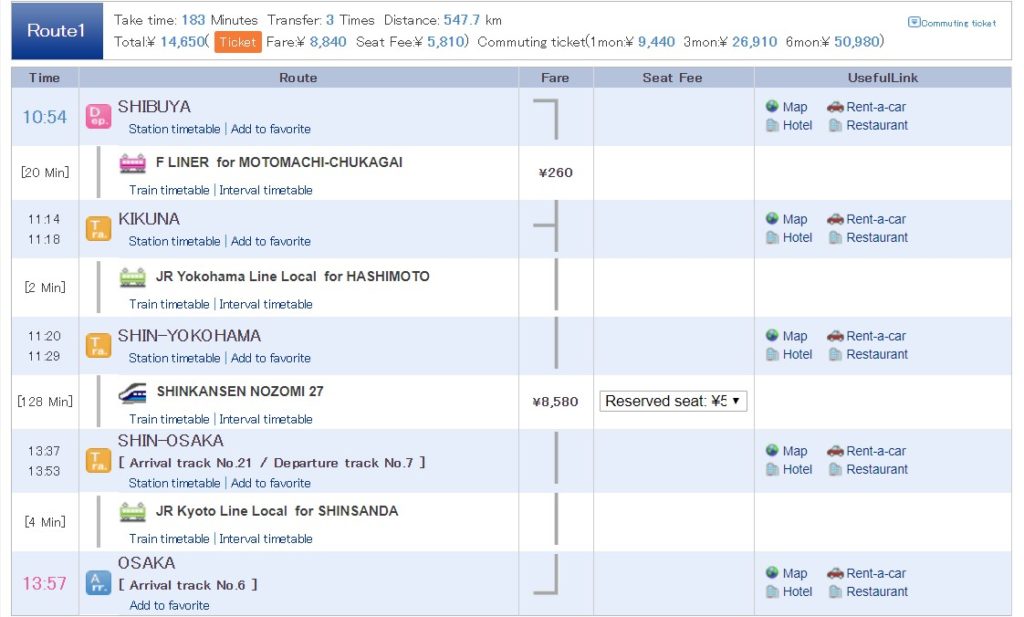
Task: Select the Route1 label tab
Action: coord(56,31)
